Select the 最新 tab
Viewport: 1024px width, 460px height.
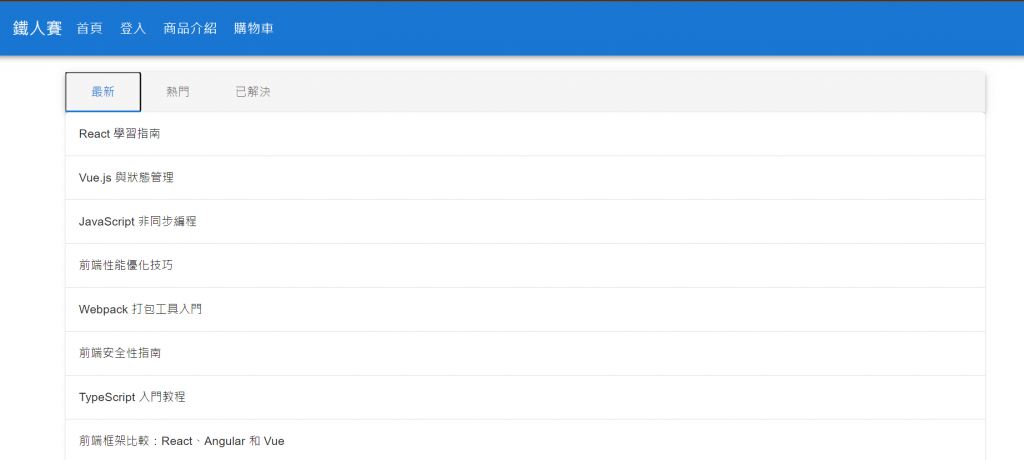[103, 92]
